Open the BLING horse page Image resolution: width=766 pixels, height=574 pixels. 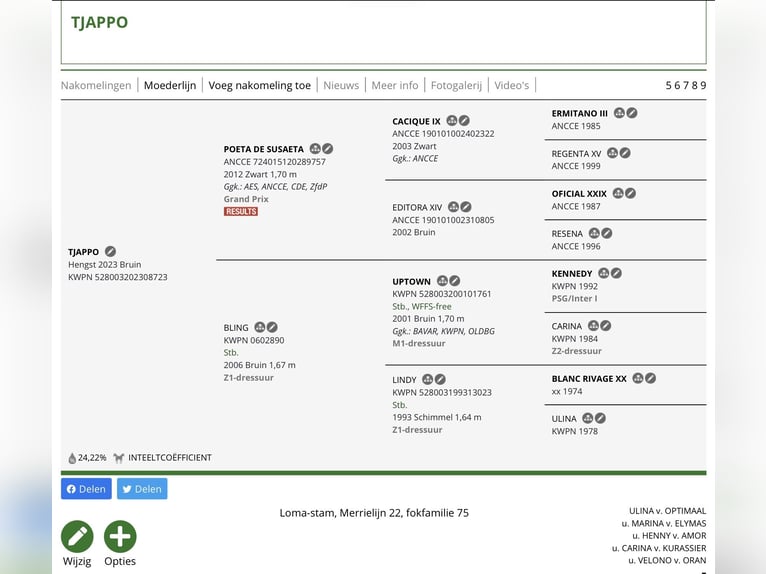(x=236, y=327)
